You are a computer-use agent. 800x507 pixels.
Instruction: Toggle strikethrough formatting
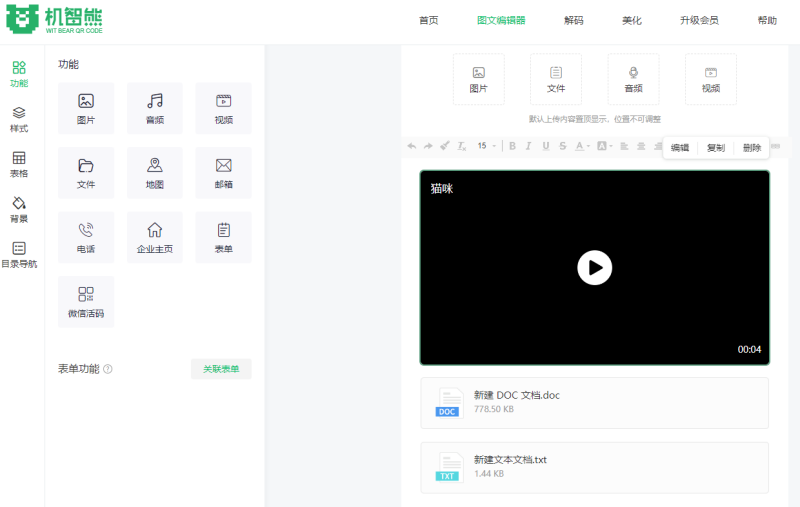(563, 146)
